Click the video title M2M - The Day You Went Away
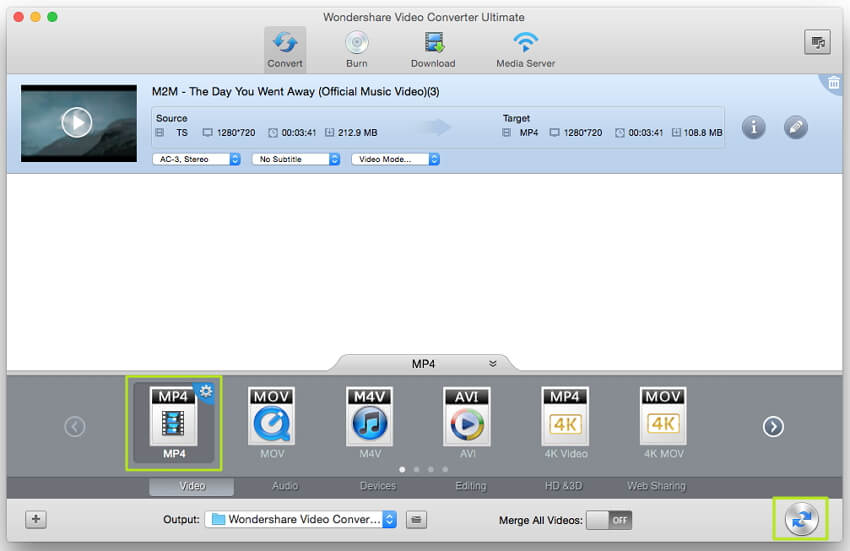Image resolution: width=850 pixels, height=551 pixels. coord(295,92)
